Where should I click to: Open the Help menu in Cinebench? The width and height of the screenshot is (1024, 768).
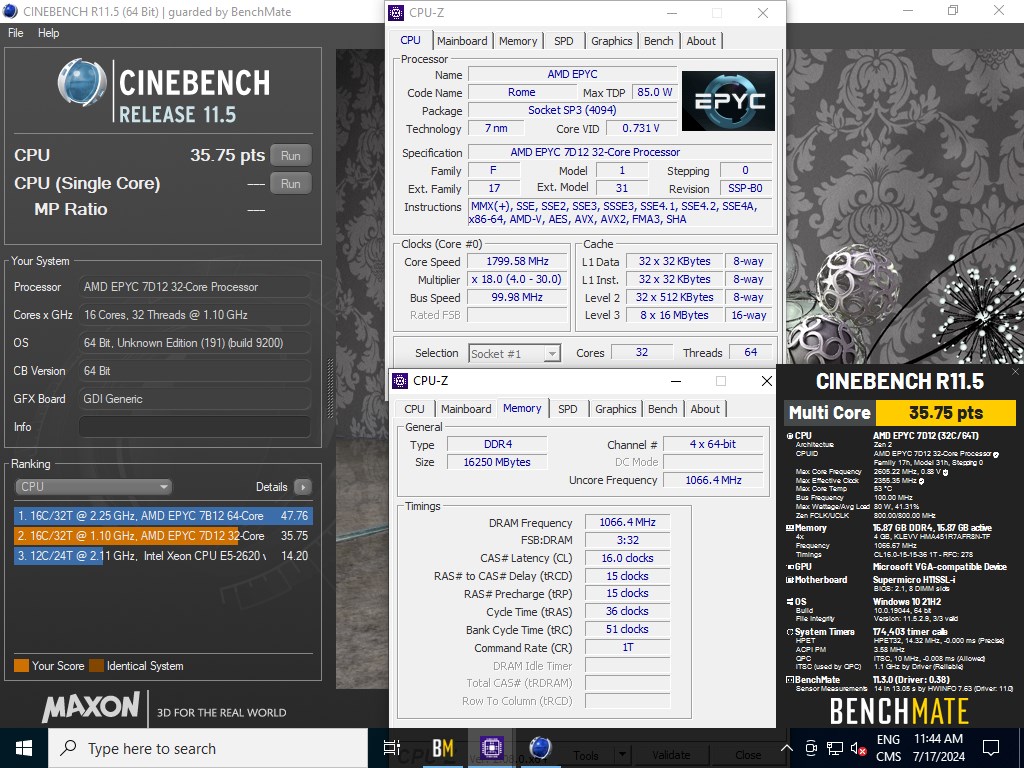click(x=48, y=33)
